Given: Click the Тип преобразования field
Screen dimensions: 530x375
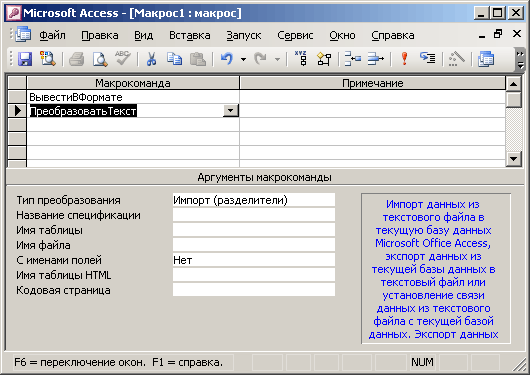Looking at the screenshot, I should click(x=254, y=200).
